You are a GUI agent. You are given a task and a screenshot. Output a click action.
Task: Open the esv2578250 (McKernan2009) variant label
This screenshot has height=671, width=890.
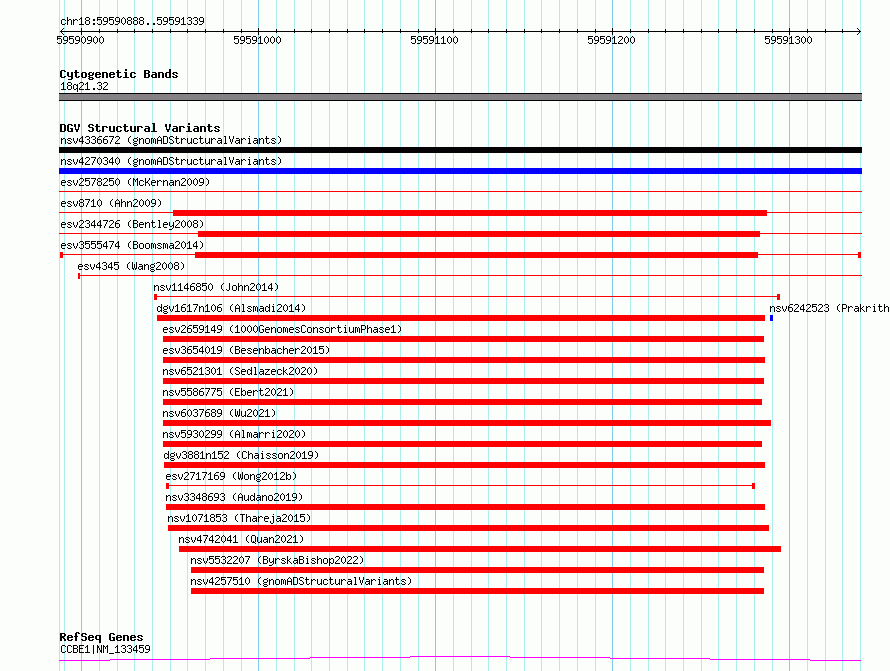(x=135, y=182)
